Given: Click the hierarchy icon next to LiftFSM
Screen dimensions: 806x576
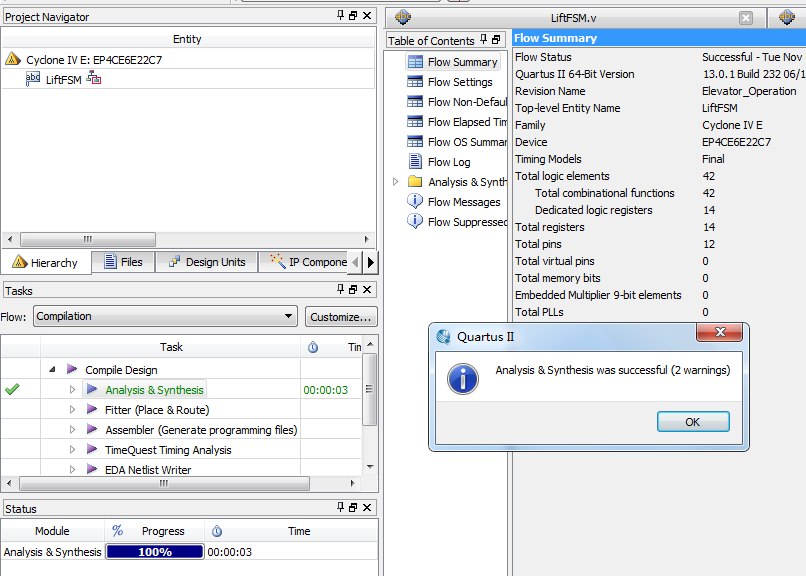Looking at the screenshot, I should tap(94, 79).
